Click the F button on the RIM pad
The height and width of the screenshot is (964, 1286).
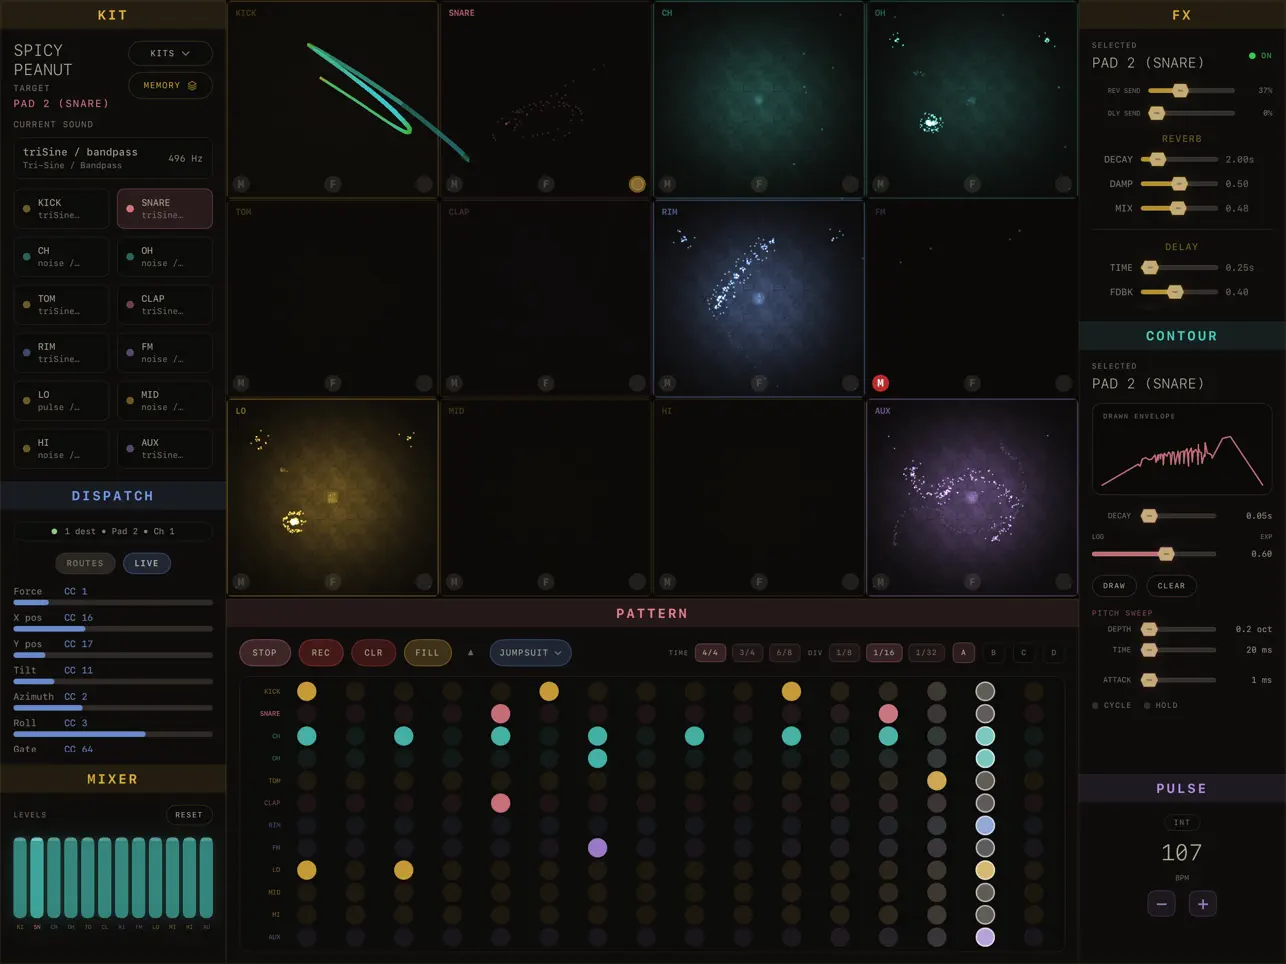[759, 383]
